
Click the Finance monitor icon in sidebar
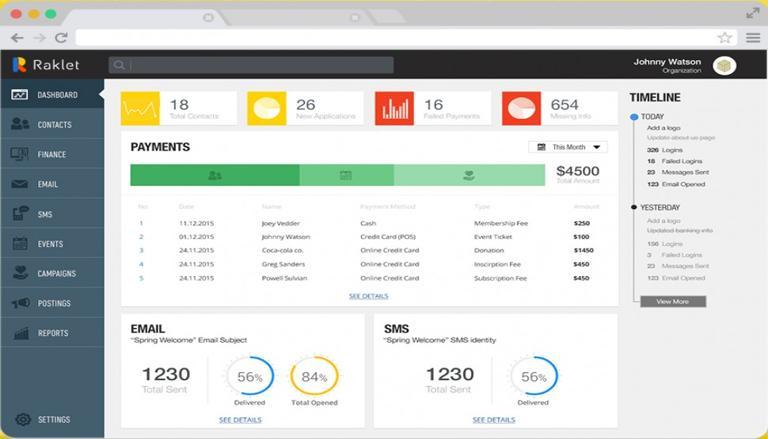(20, 154)
